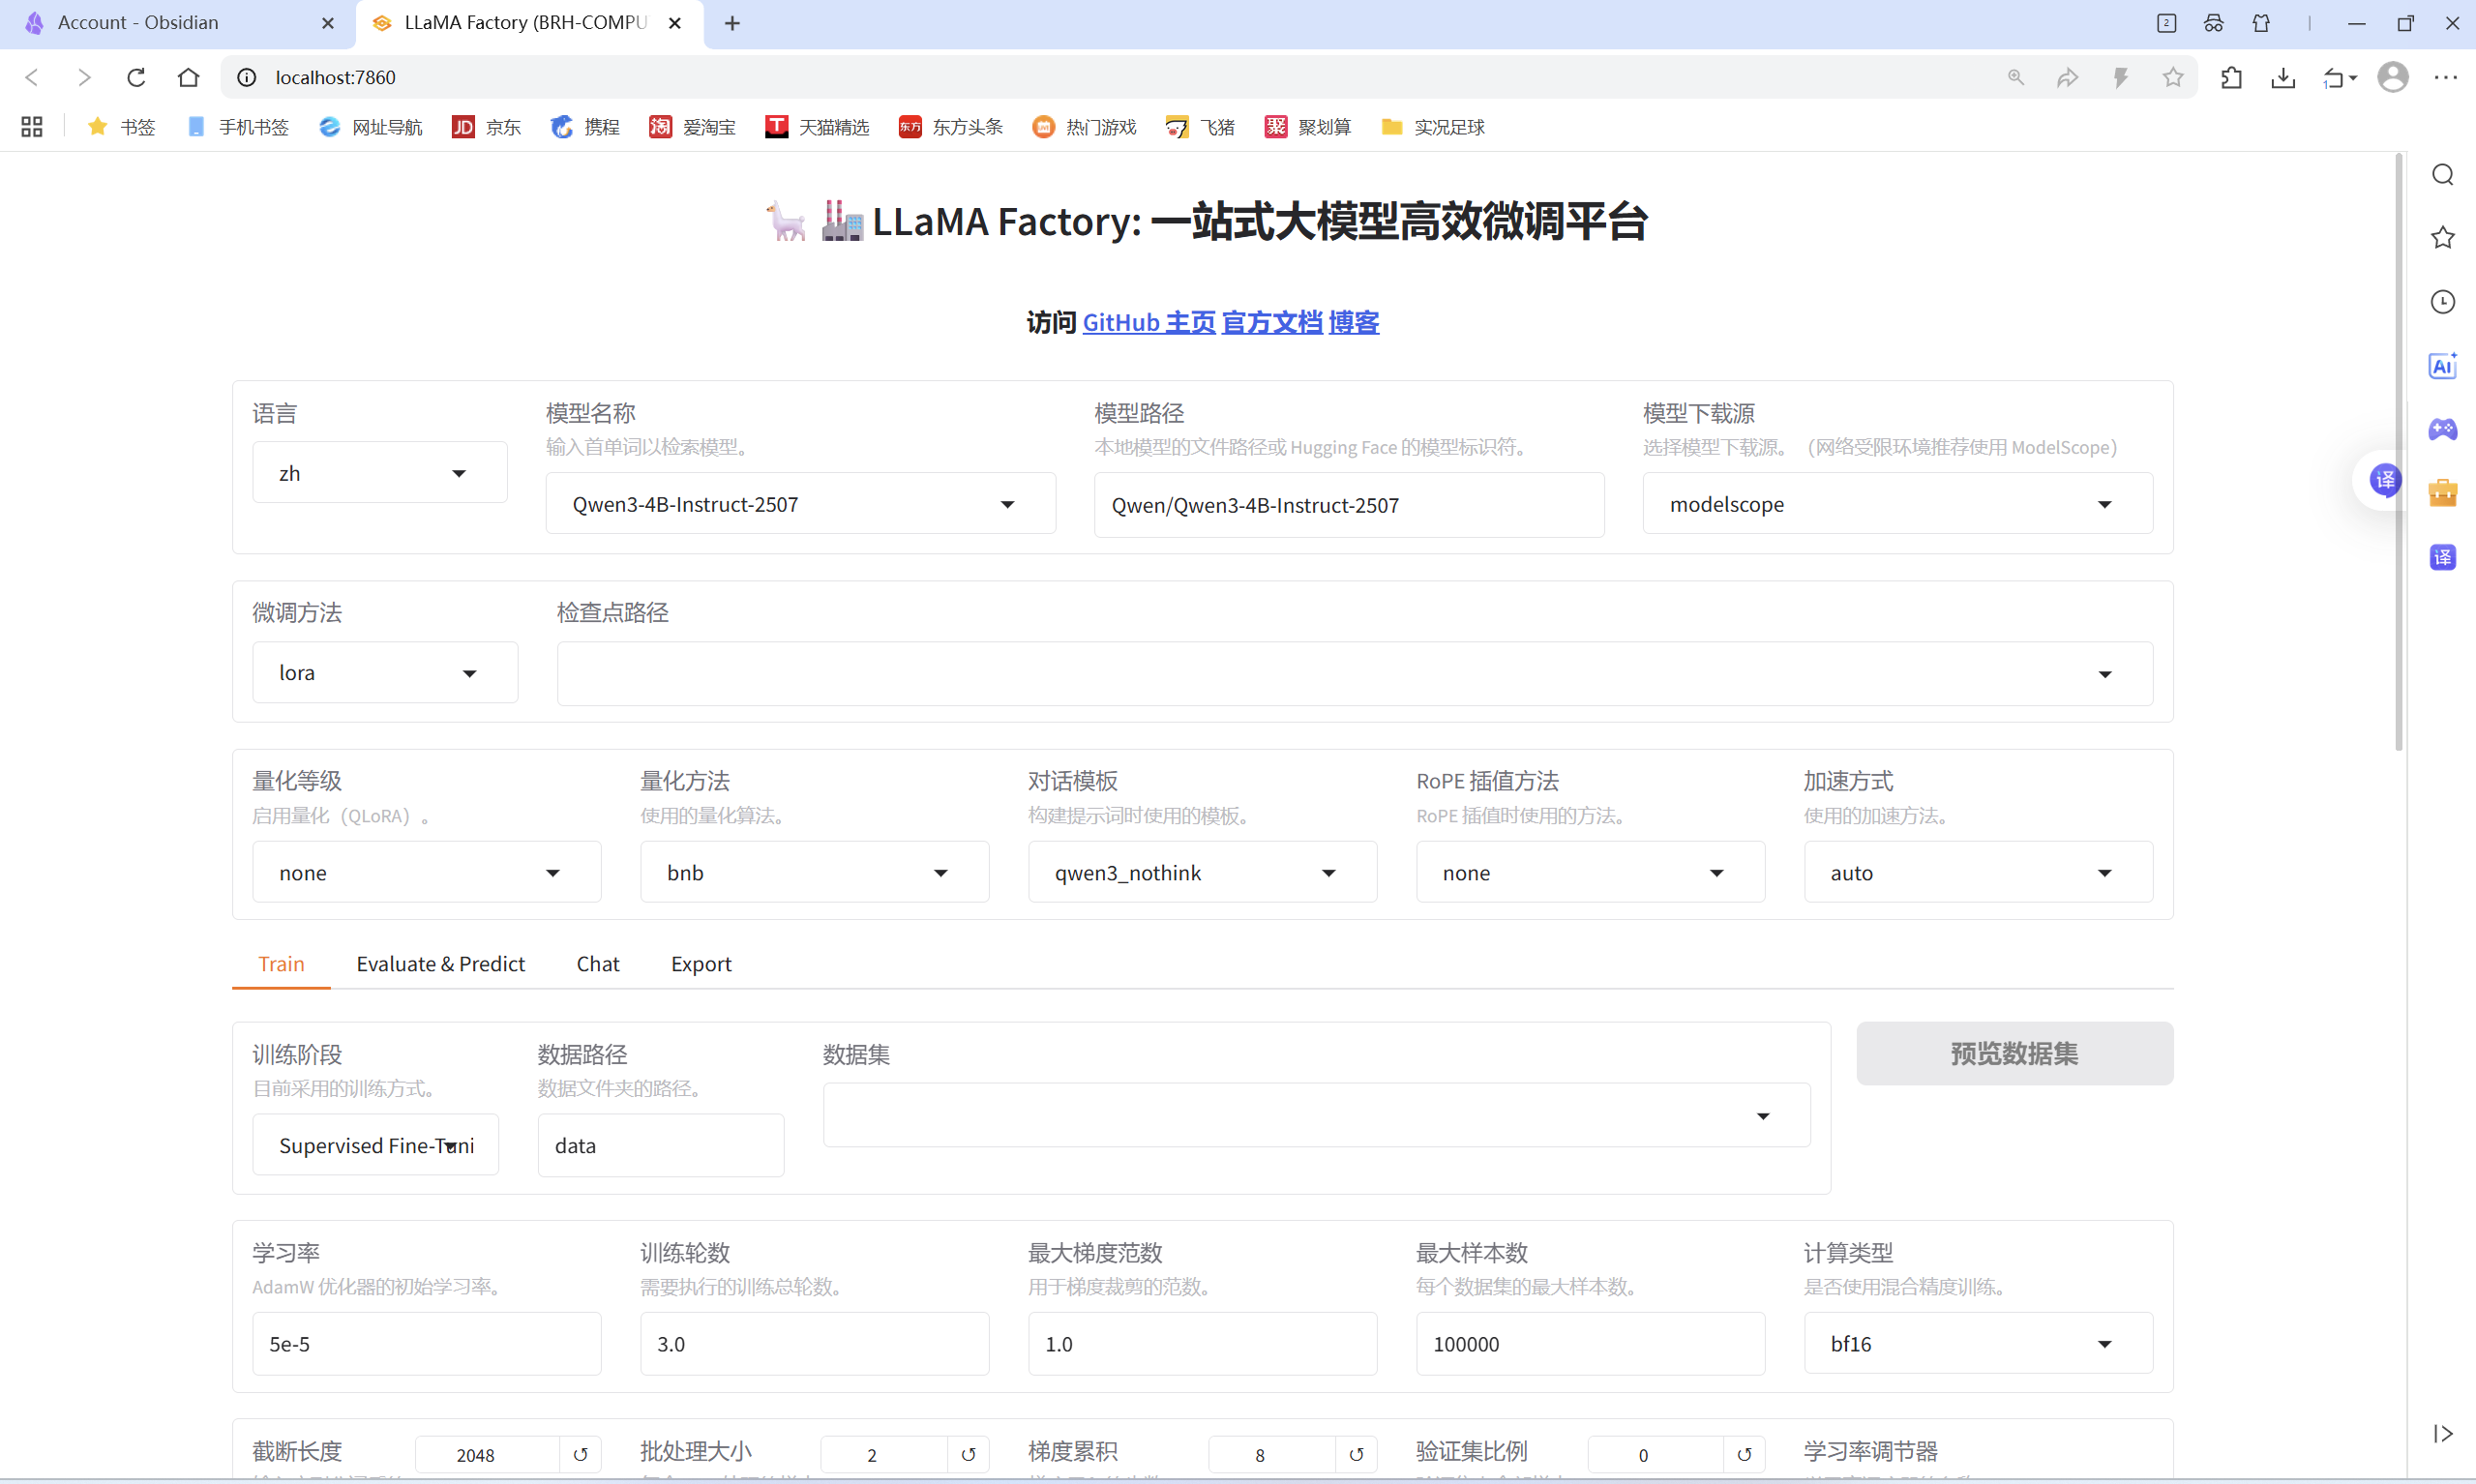Click the browser forward arrow
The height and width of the screenshot is (1484, 2476).
(84, 77)
